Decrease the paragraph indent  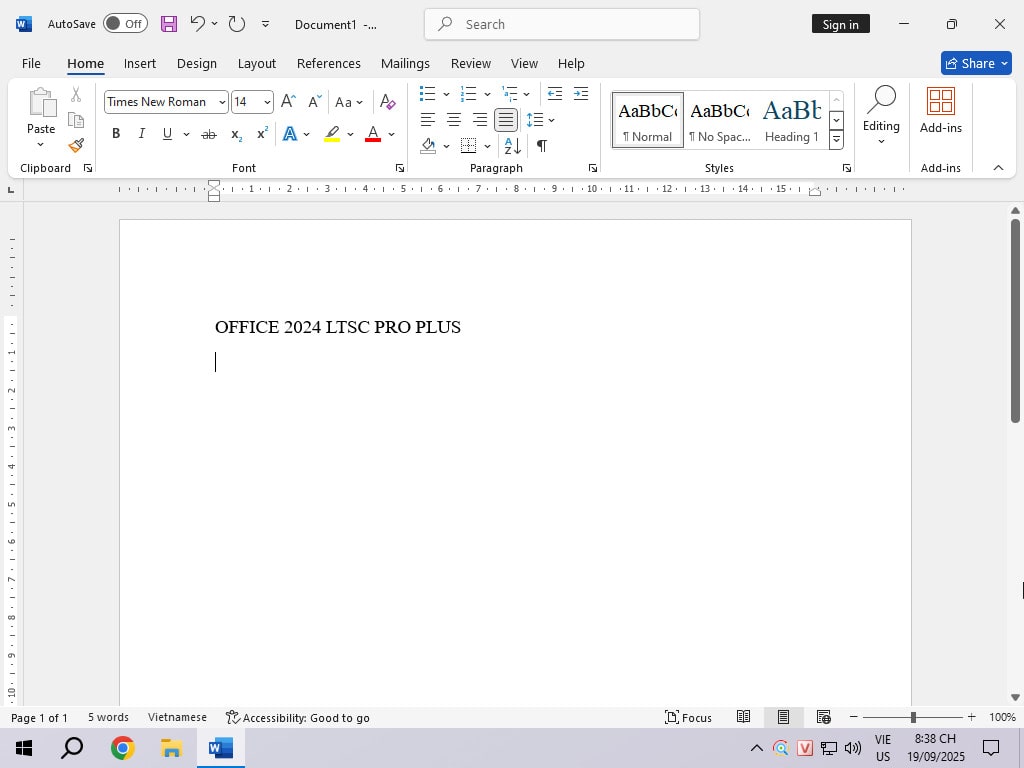[x=554, y=93]
